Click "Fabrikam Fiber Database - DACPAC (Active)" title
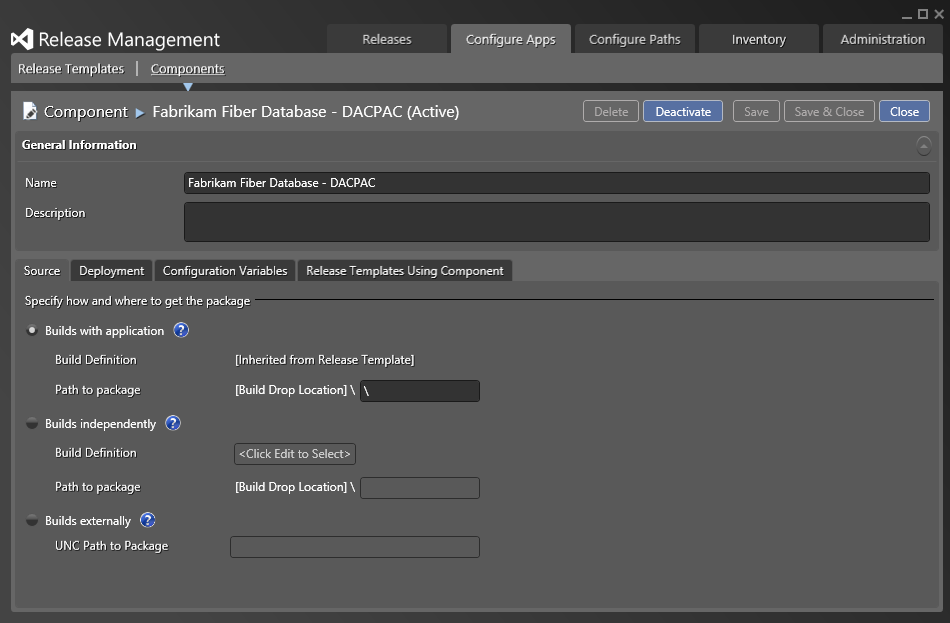 (306, 112)
